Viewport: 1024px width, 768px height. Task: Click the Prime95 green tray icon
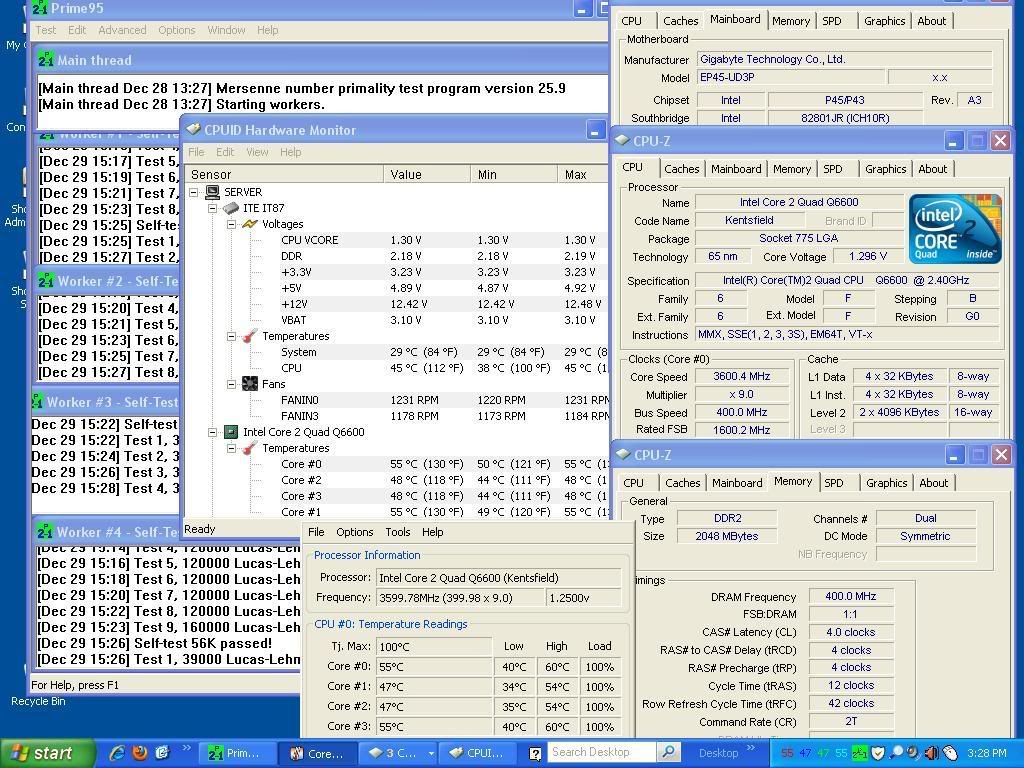[860, 753]
